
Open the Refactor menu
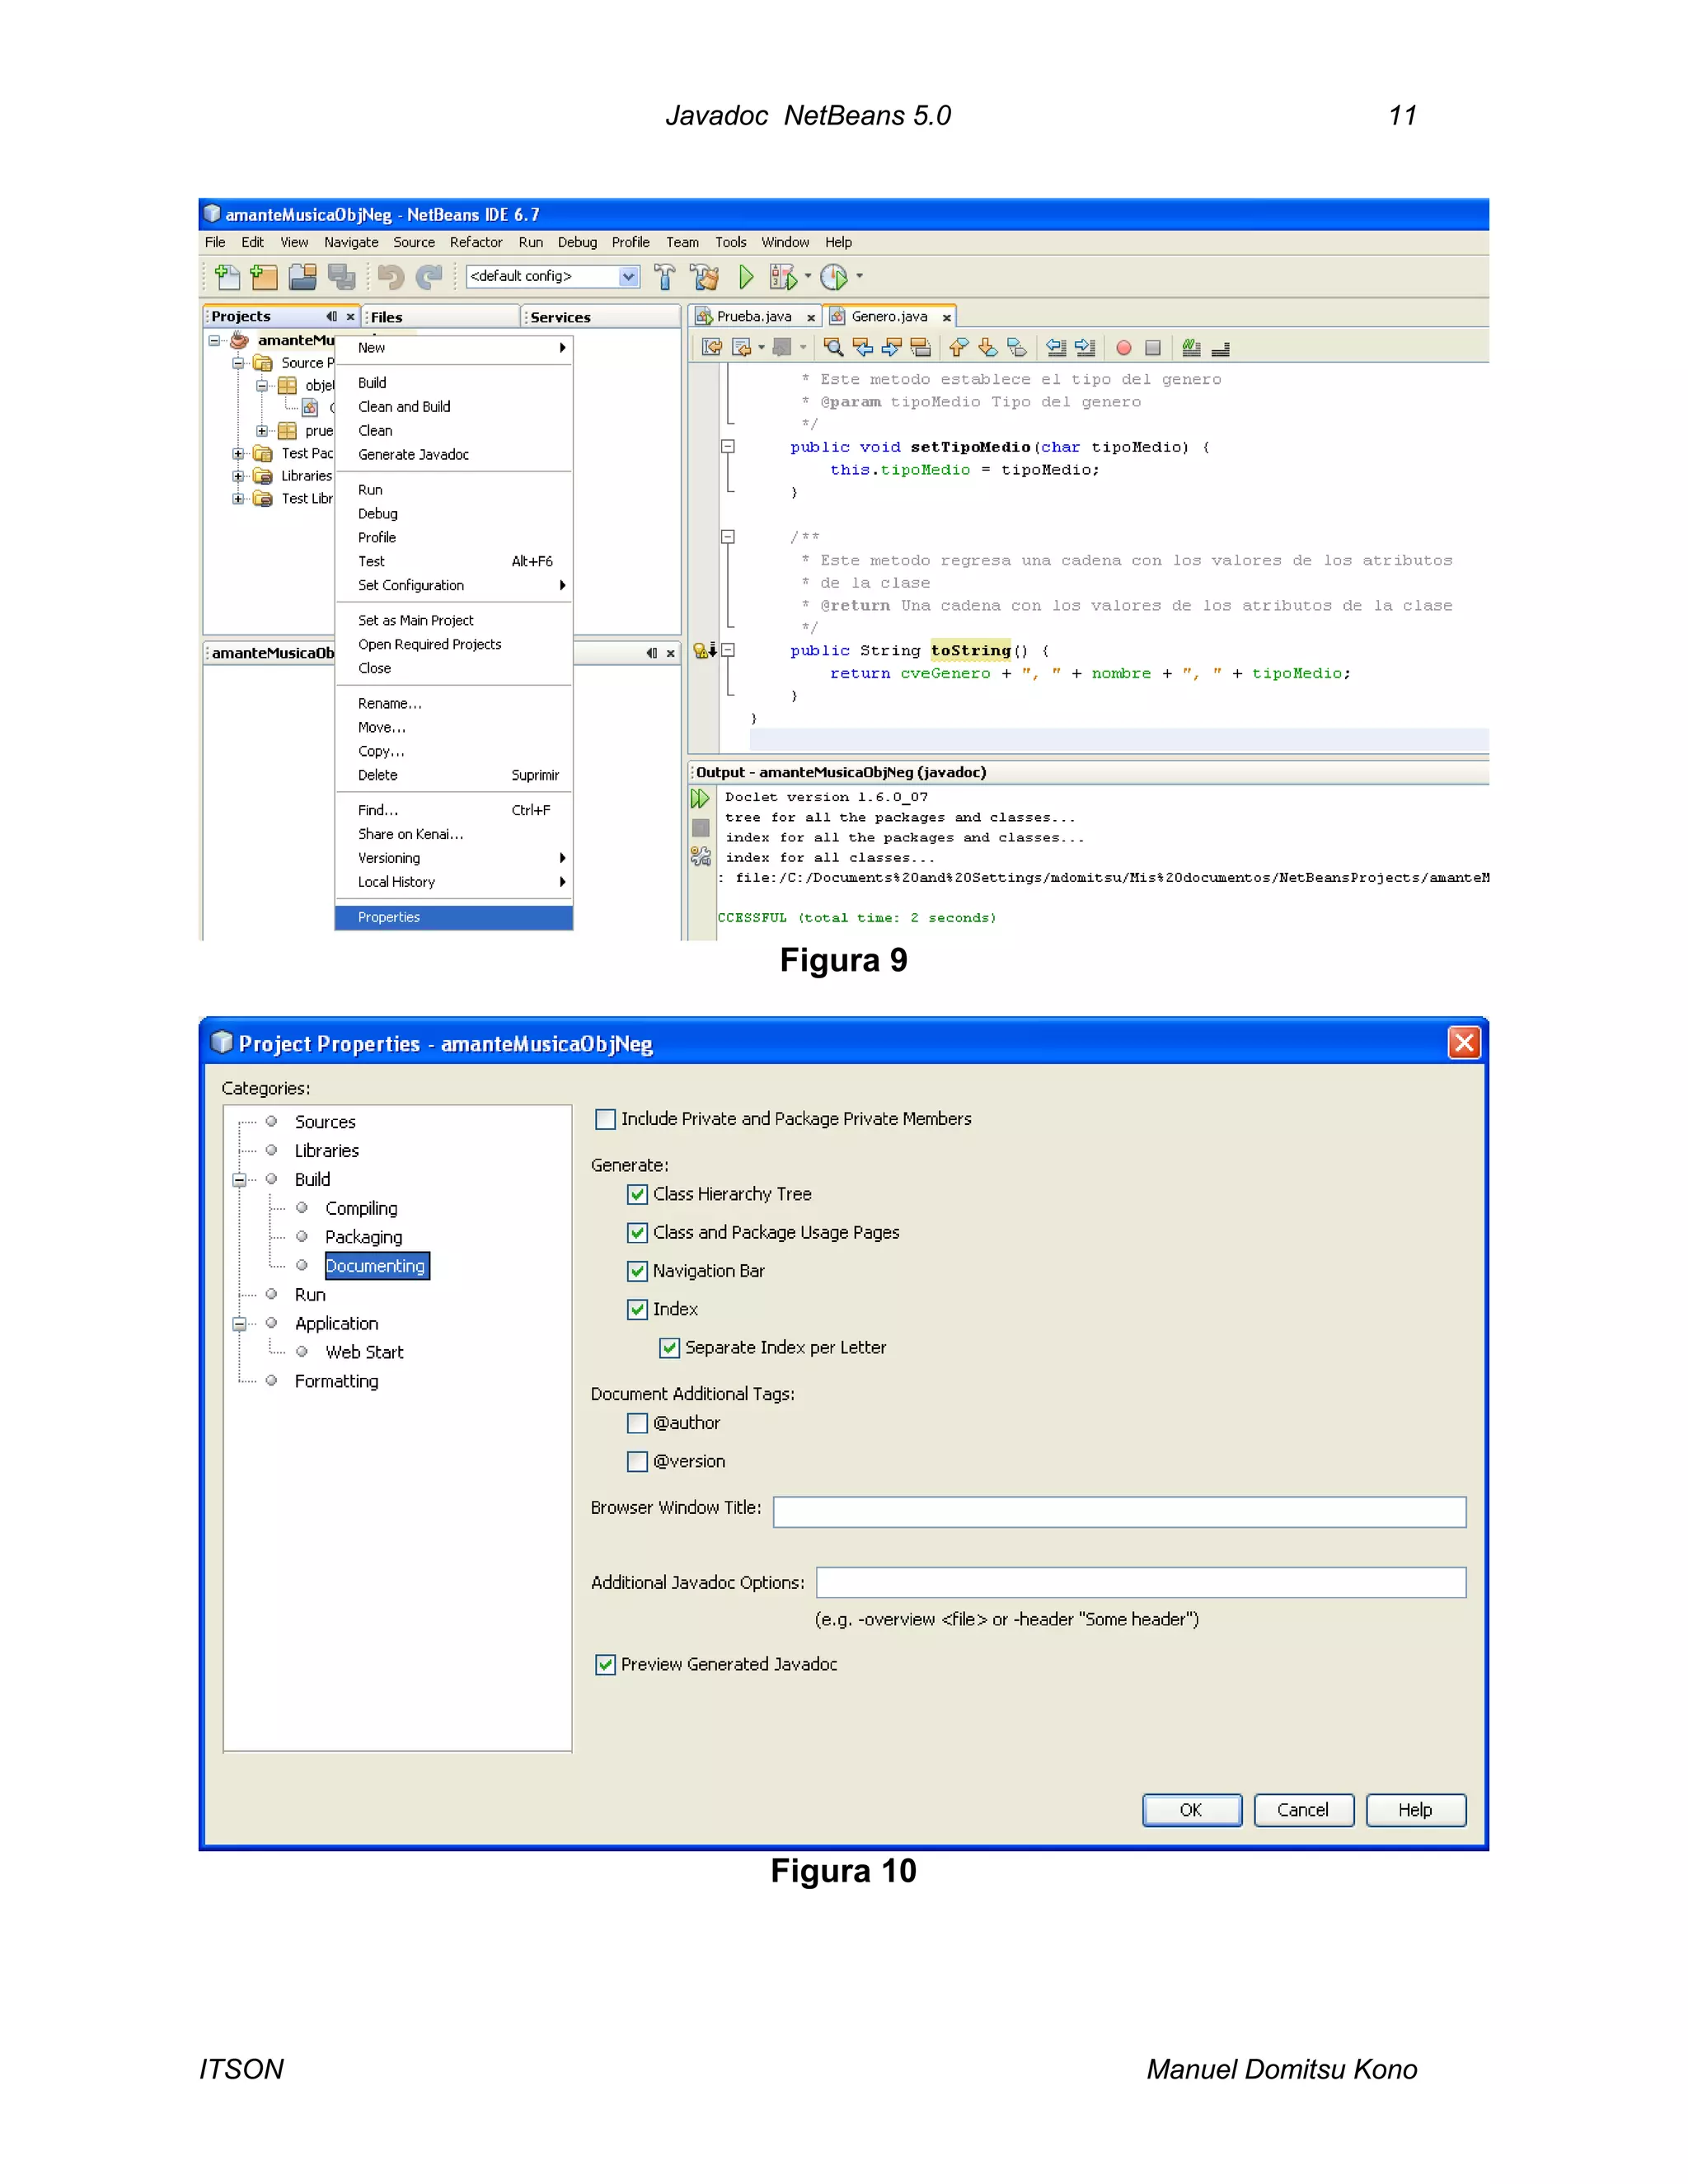(476, 243)
